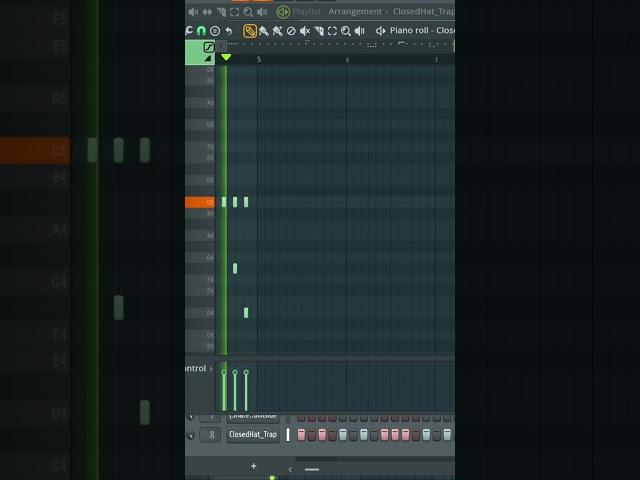Toggle third step of ClosedHat_Trap row
The image size is (640, 480).
point(322,435)
